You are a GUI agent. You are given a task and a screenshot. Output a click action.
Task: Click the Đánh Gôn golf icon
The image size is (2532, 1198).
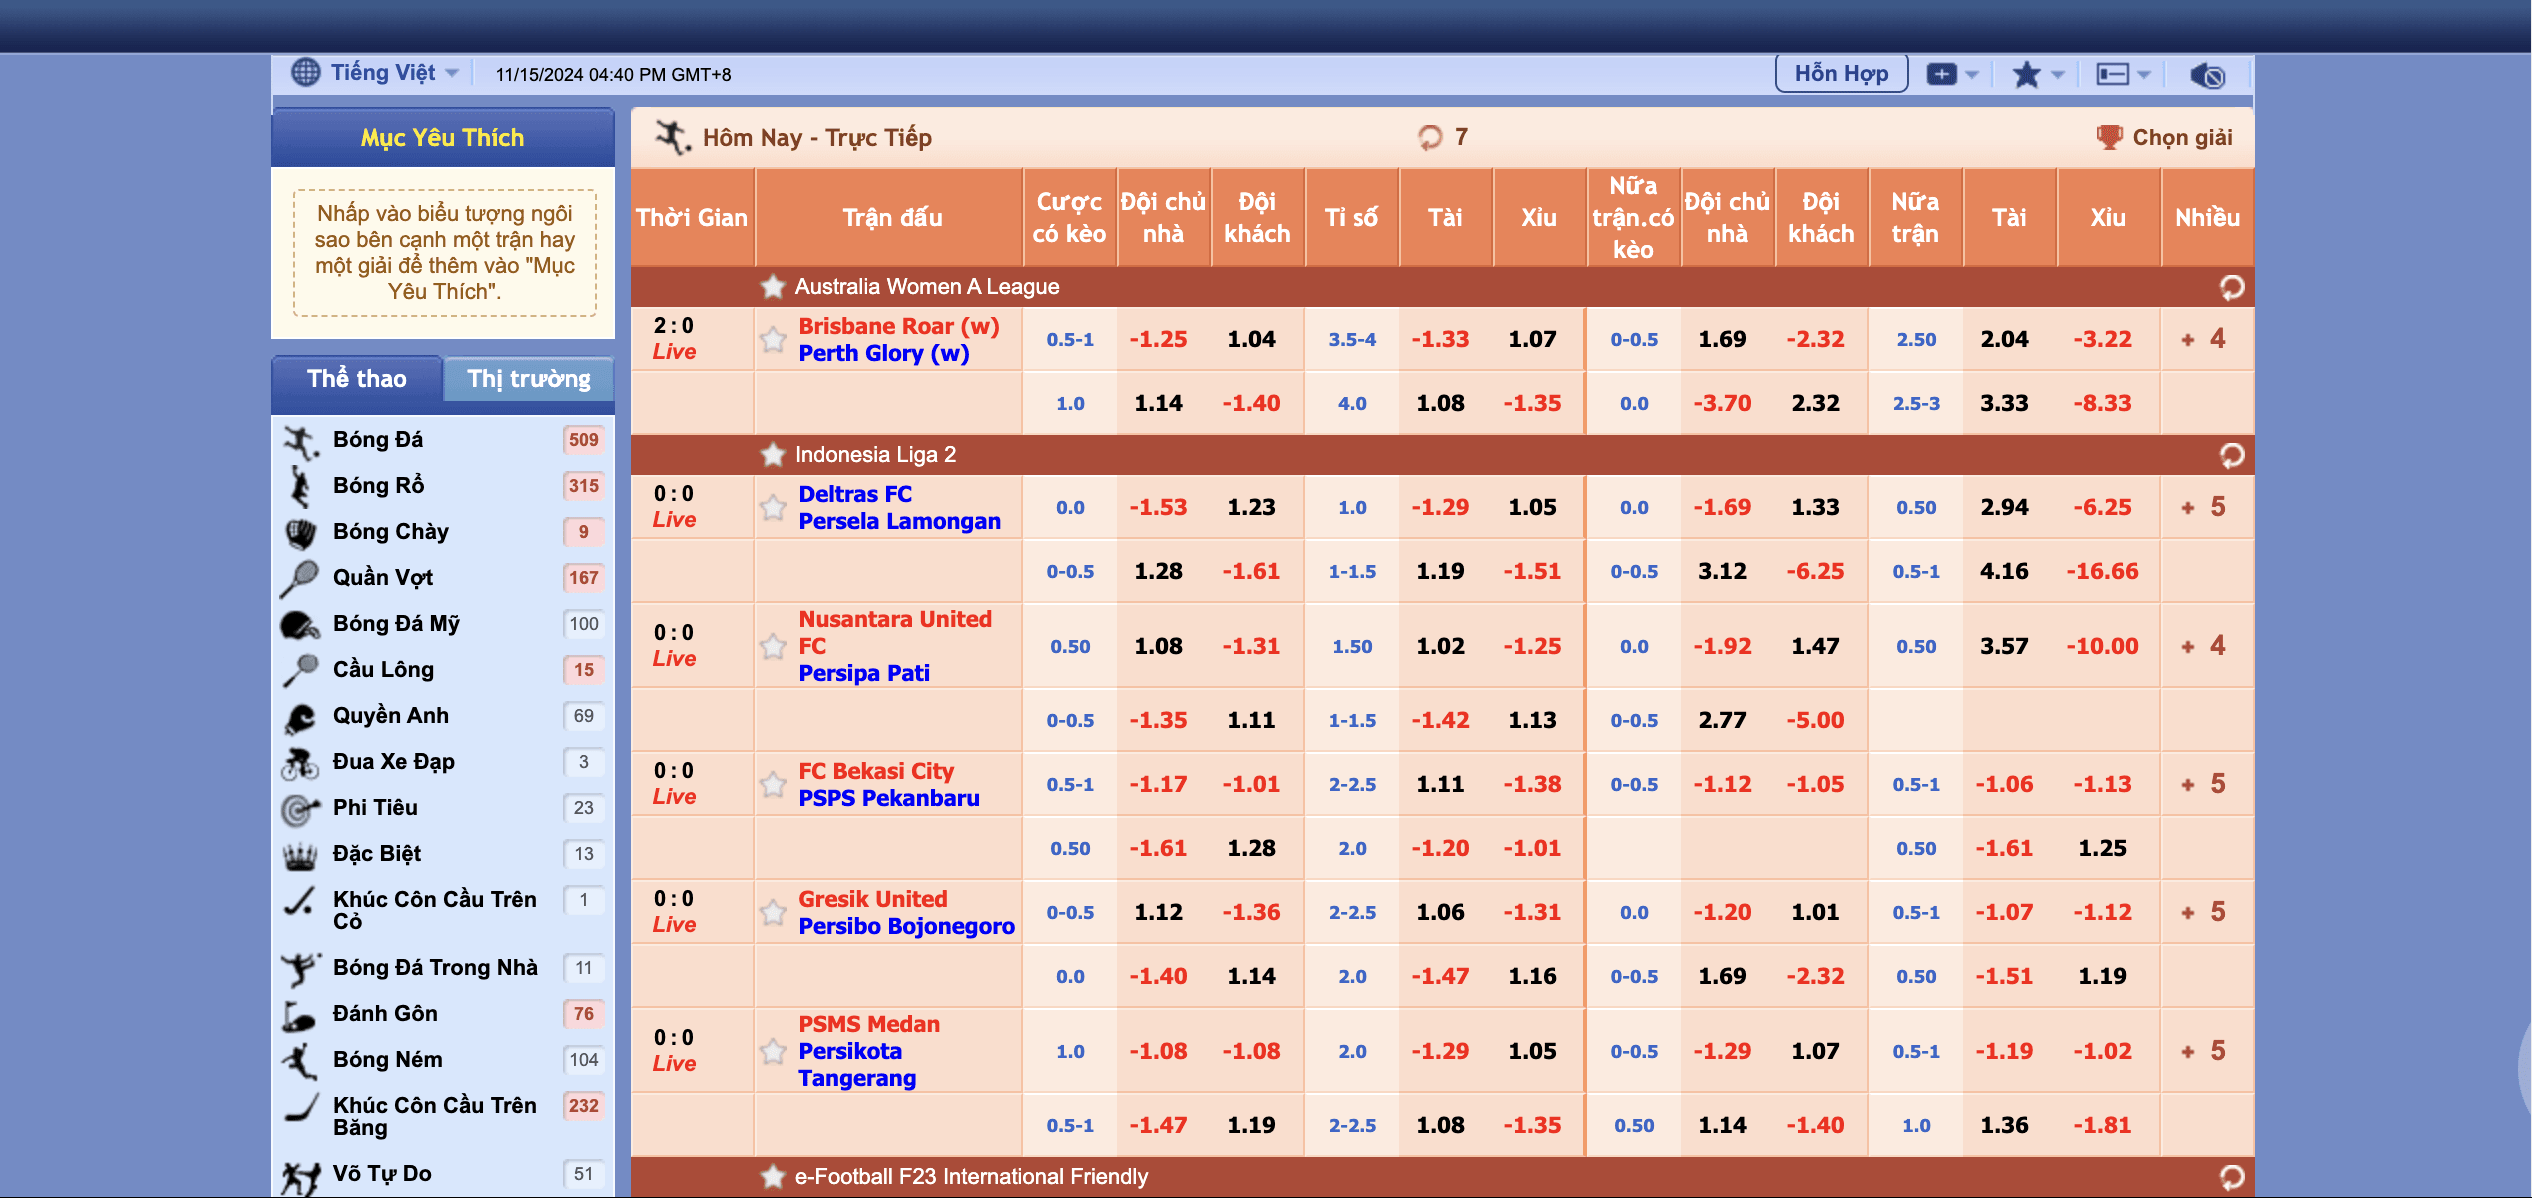(300, 1016)
